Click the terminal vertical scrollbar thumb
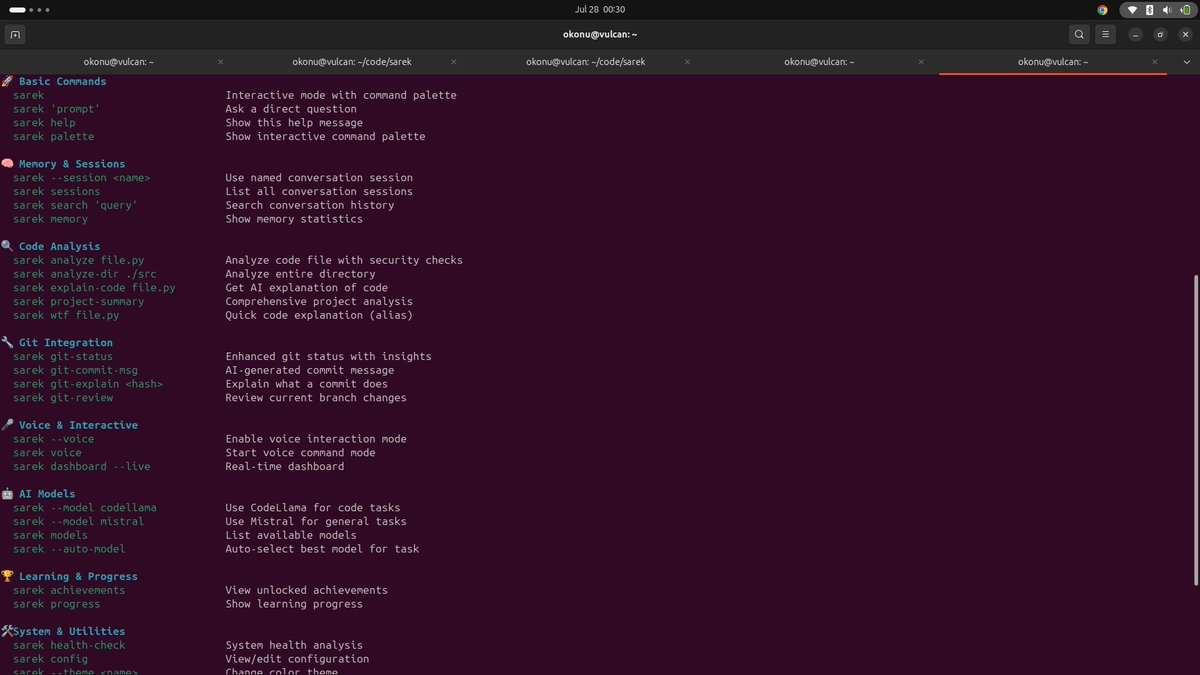The width and height of the screenshot is (1200, 675). pos(1195,430)
